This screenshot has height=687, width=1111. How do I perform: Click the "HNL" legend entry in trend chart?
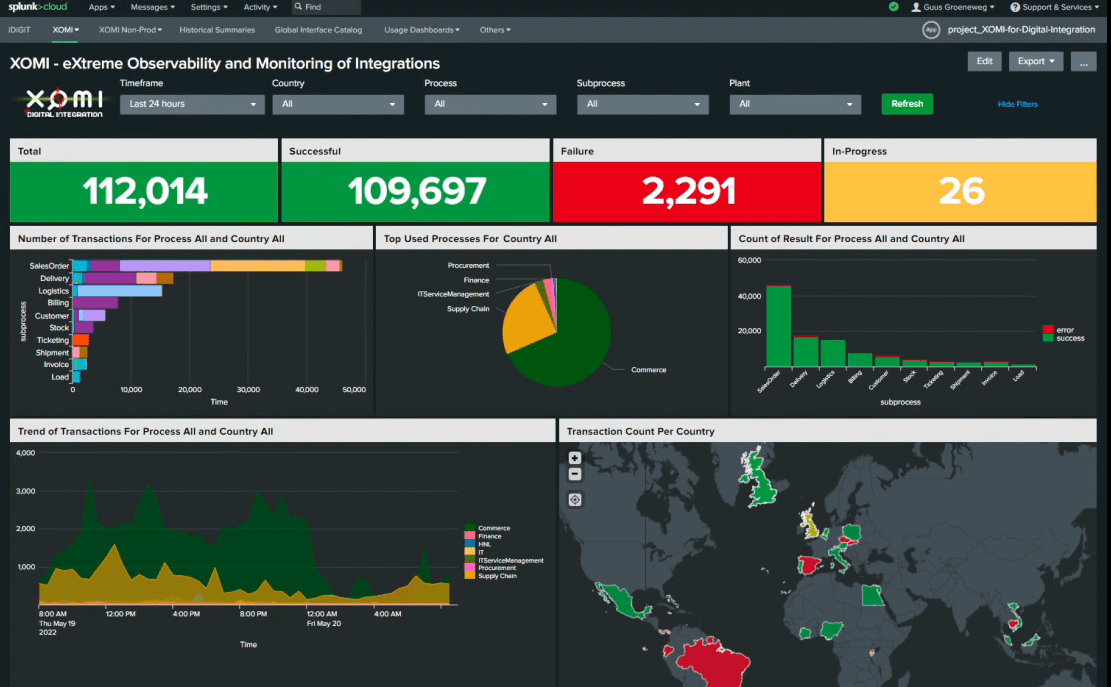pyautogui.click(x=485, y=544)
